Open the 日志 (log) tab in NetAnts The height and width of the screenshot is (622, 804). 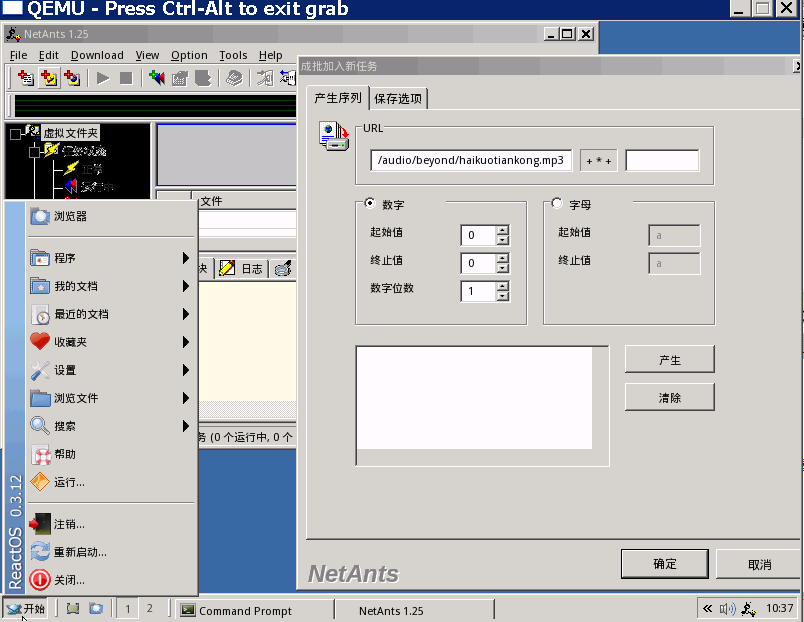pyautogui.click(x=241, y=268)
